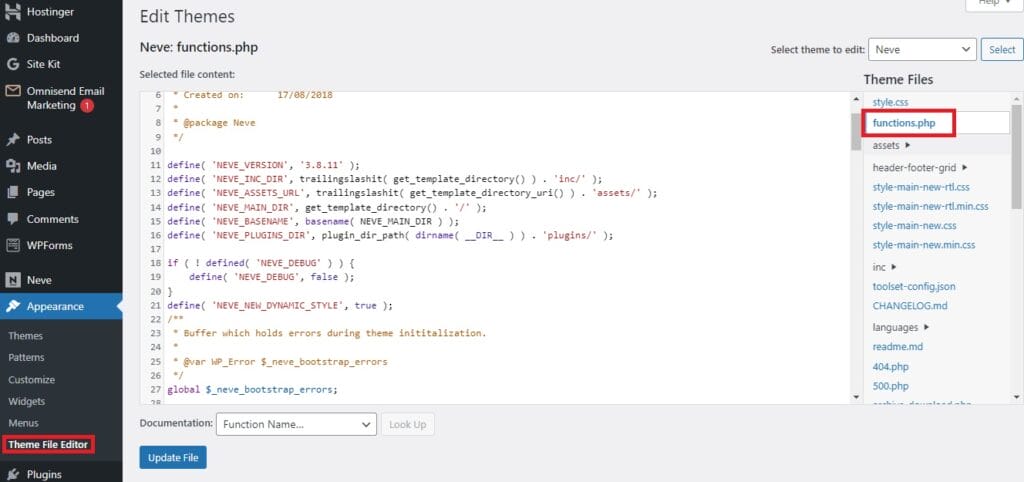This screenshot has height=482, width=1024.
Task: Click the Hostinger logo icon
Action: pos(12,12)
